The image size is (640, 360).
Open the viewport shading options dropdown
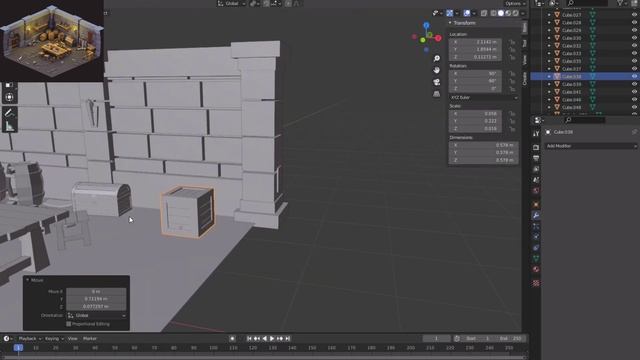523,13
